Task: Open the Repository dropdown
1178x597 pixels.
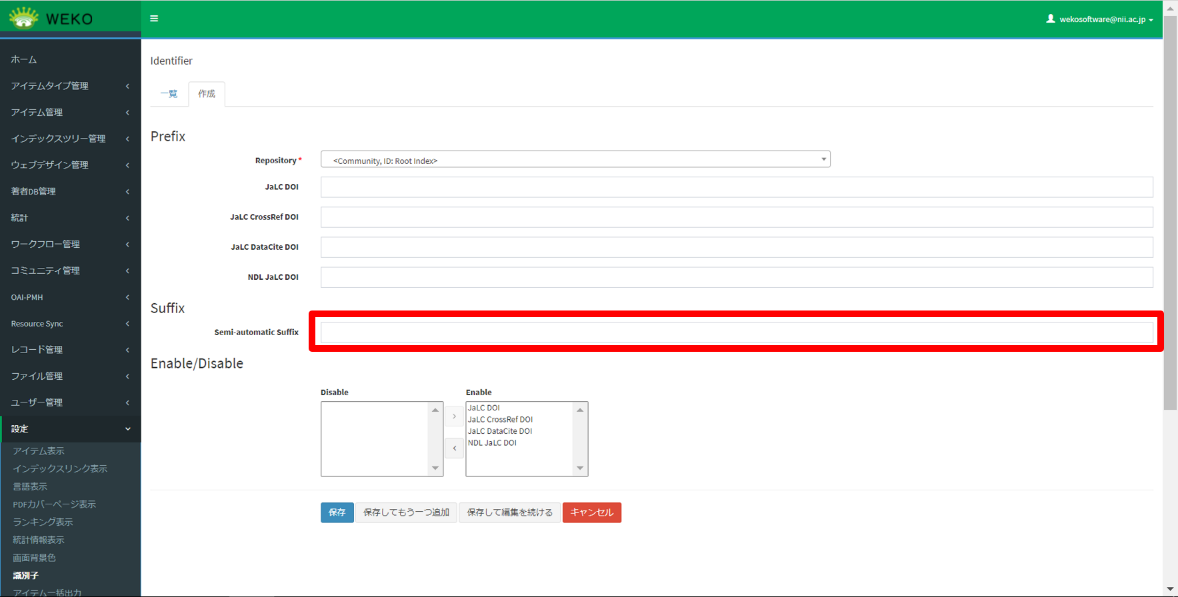Action: click(x=575, y=160)
